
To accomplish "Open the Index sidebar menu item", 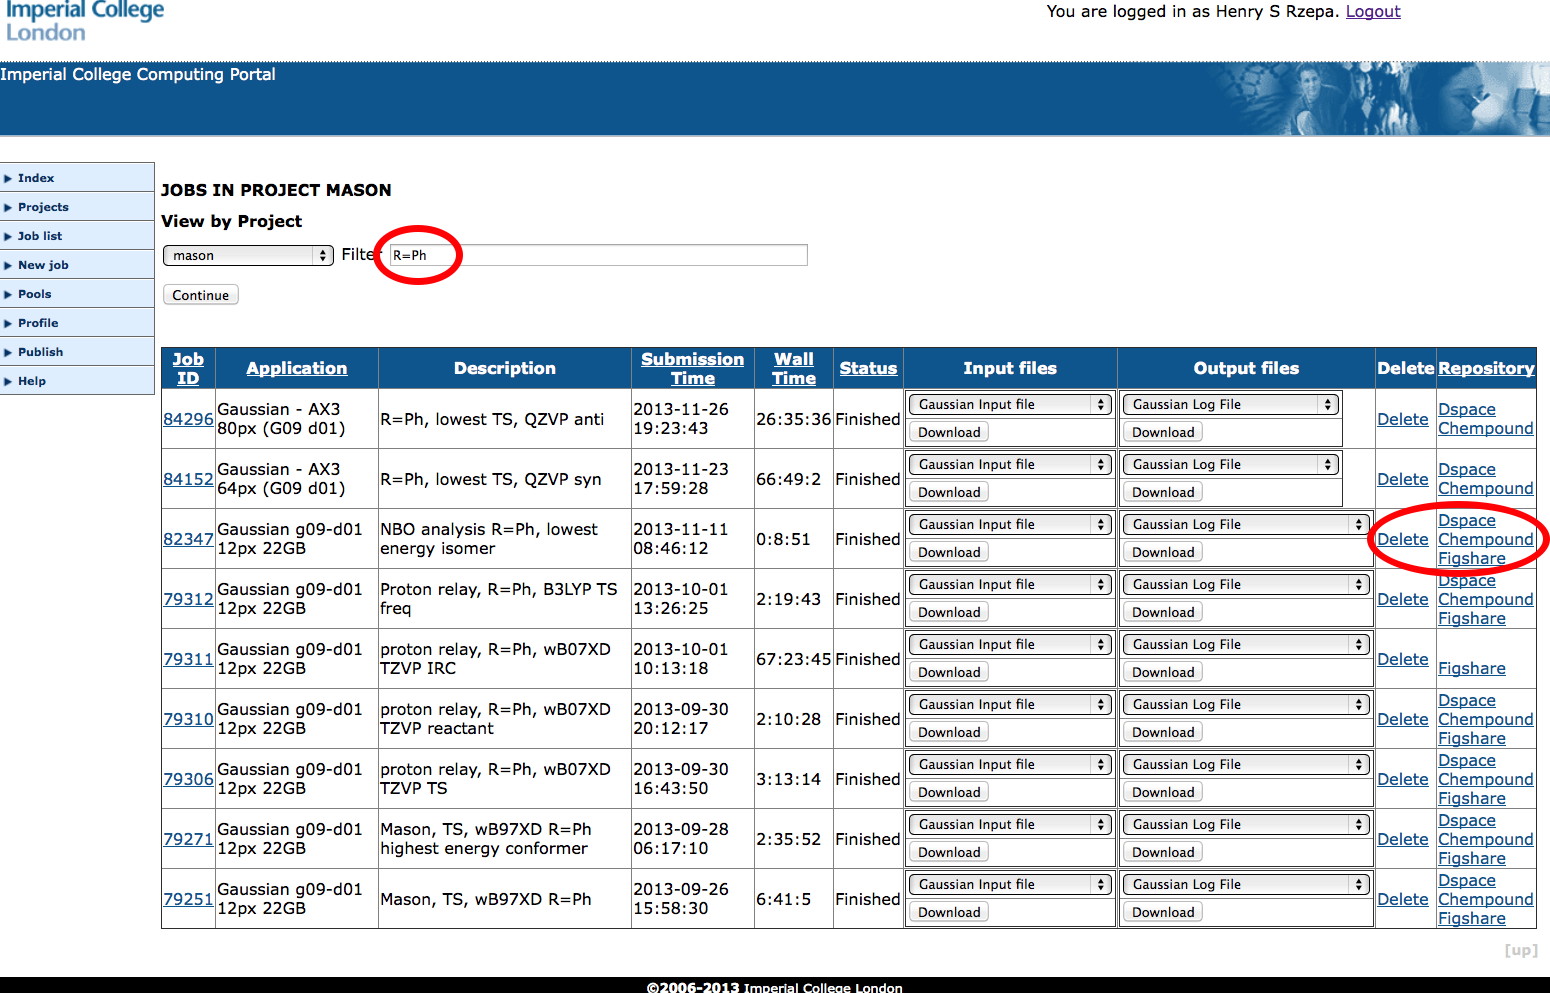I will [x=36, y=178].
